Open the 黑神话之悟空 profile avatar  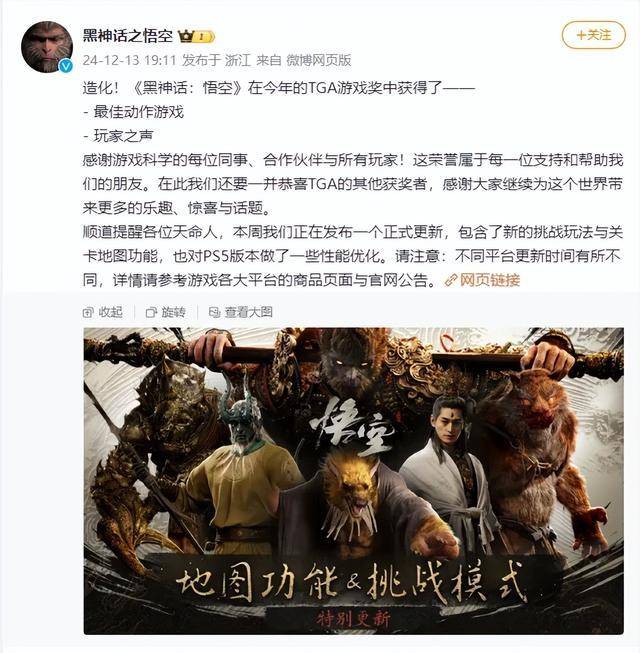click(x=47, y=47)
